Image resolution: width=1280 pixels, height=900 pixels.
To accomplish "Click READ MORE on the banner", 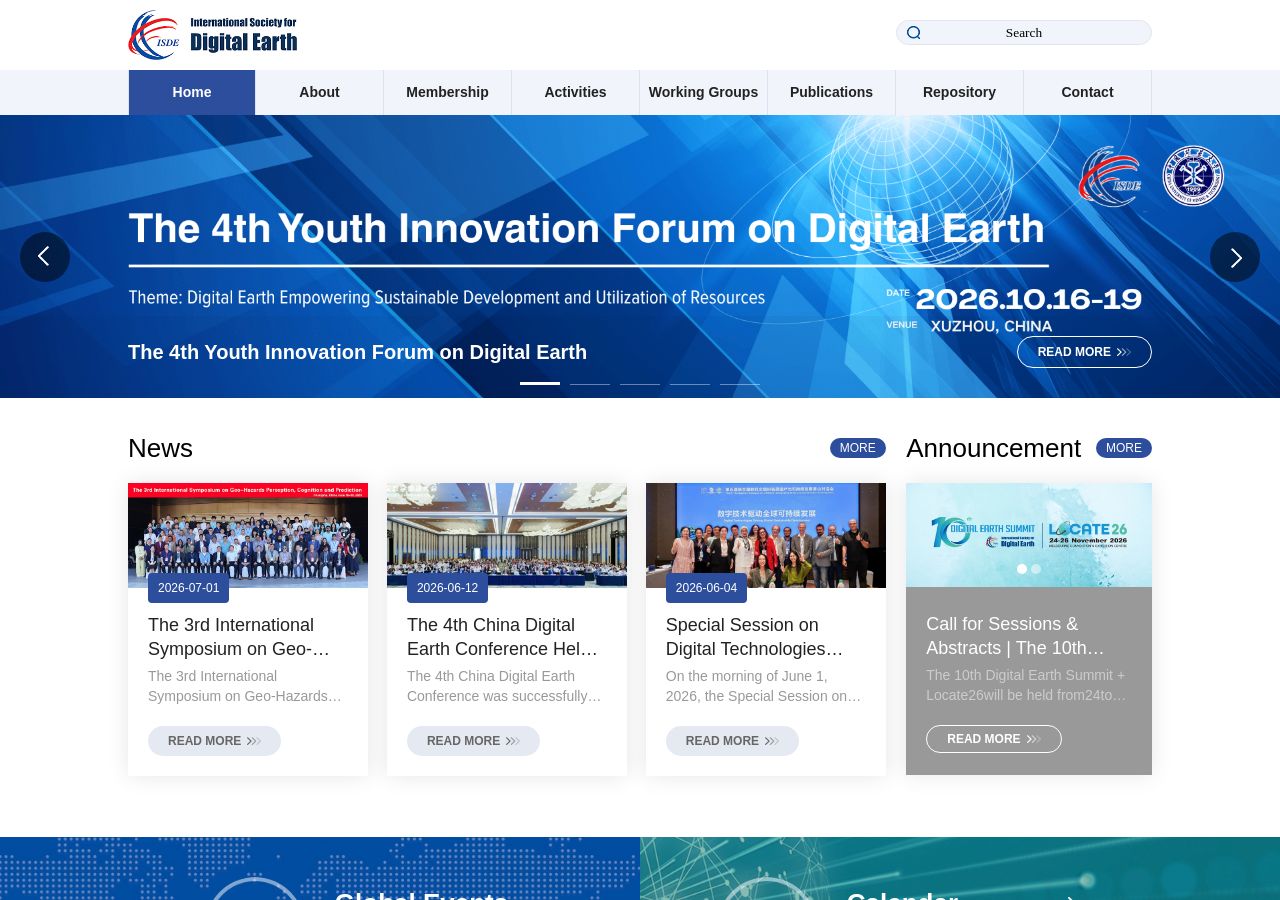I will (x=1084, y=352).
